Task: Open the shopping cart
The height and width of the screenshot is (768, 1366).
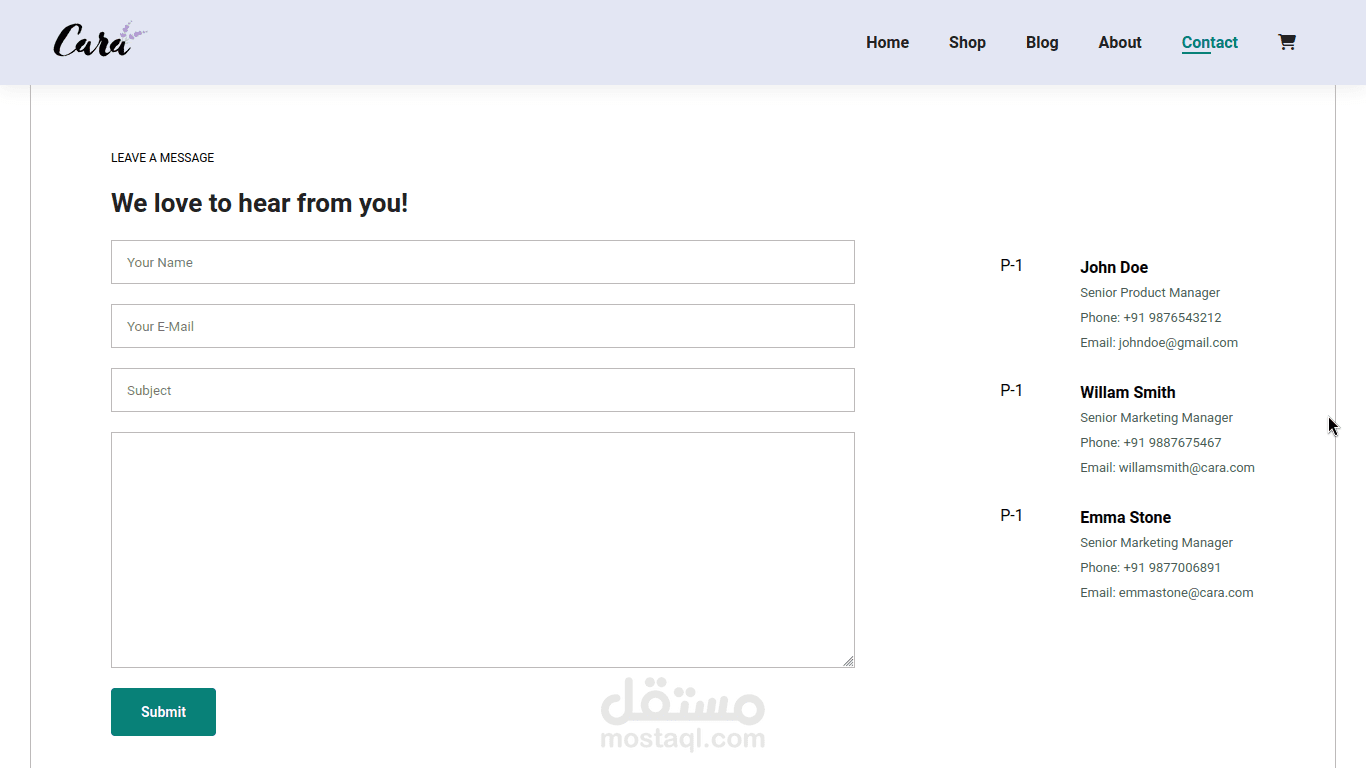Action: pos(1287,42)
